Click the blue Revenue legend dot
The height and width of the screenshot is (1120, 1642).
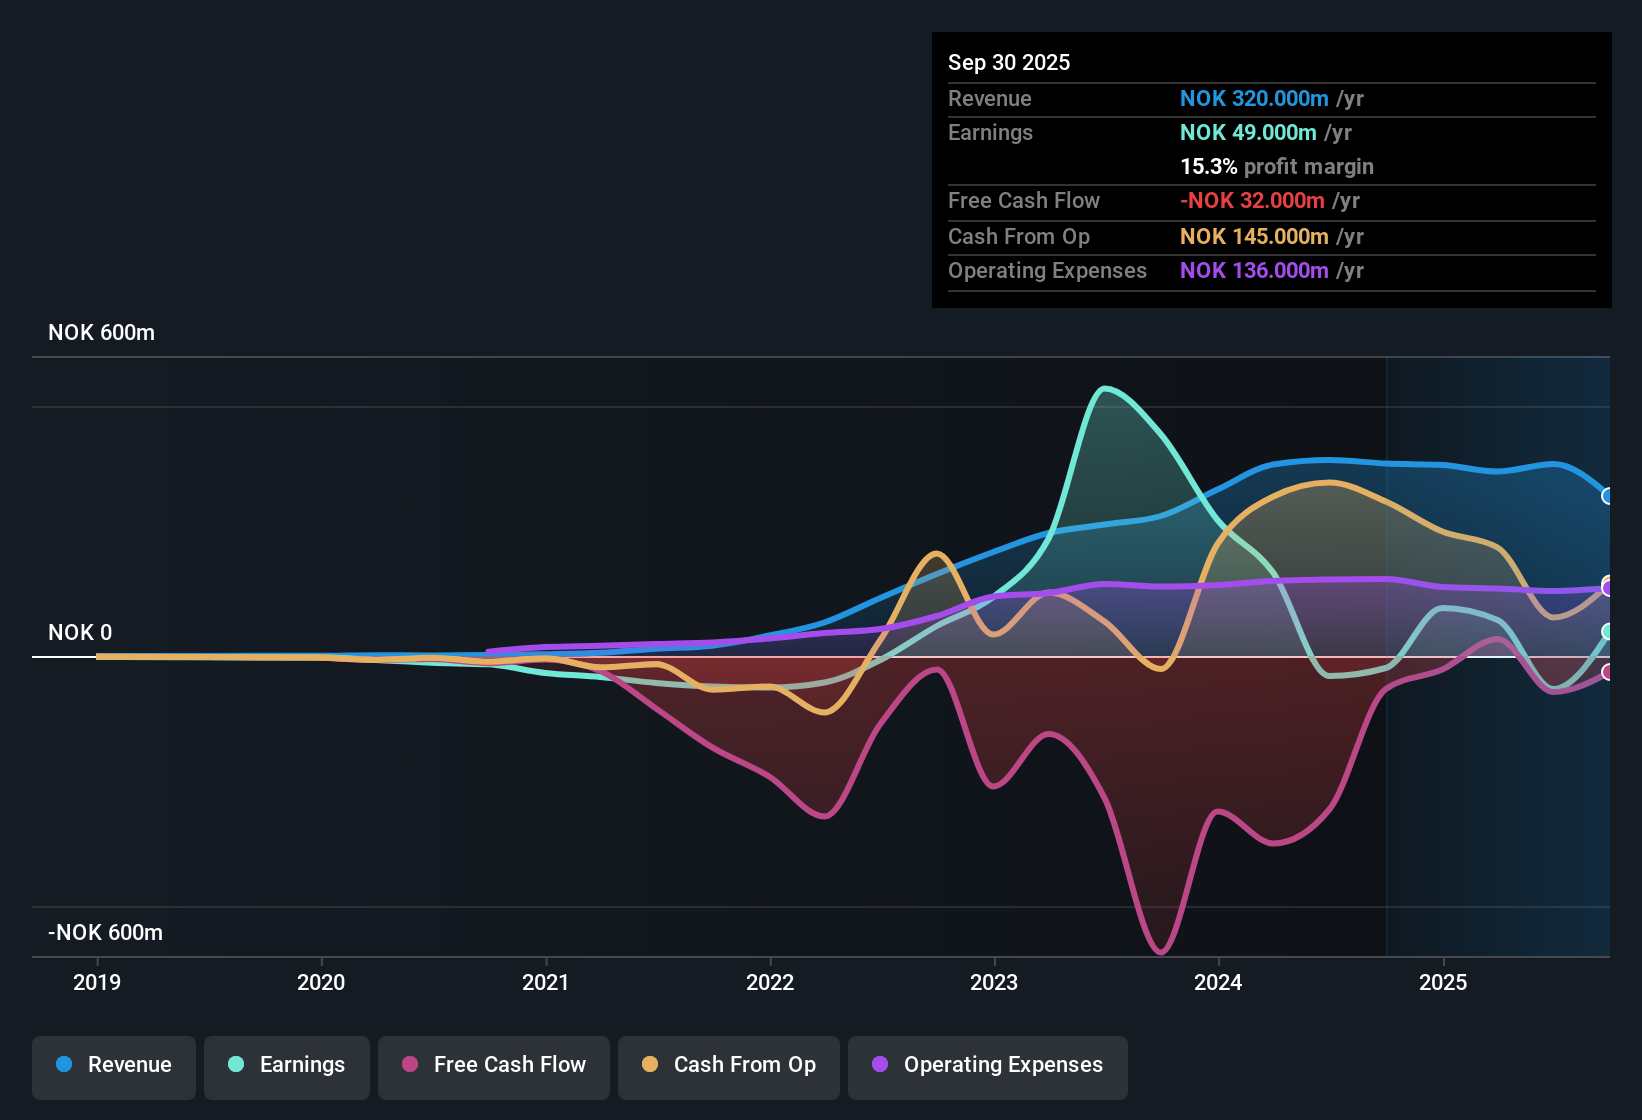point(63,1065)
